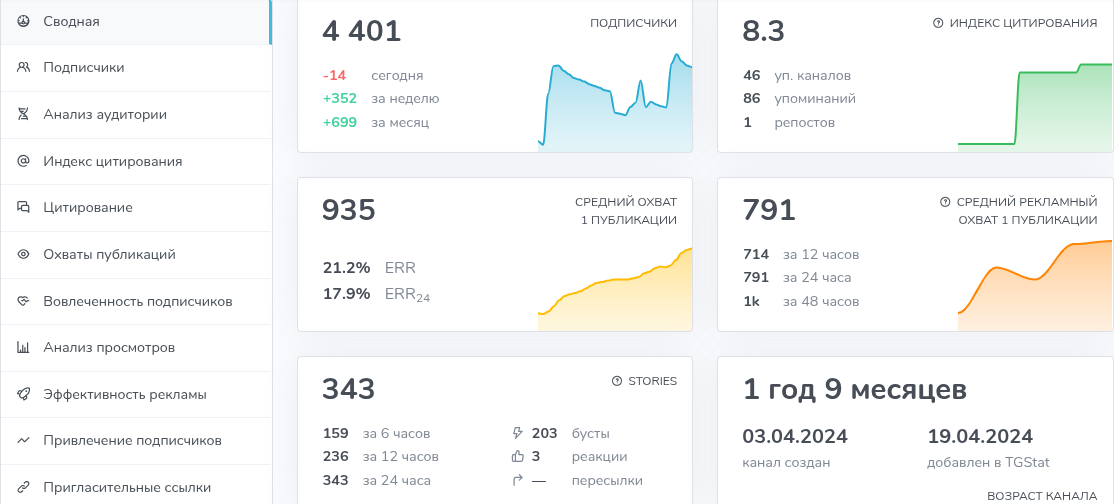Screen dimensions: 1114x504
Task: Open Вовлеченность подписчиков in the sidebar
Action: point(137,301)
